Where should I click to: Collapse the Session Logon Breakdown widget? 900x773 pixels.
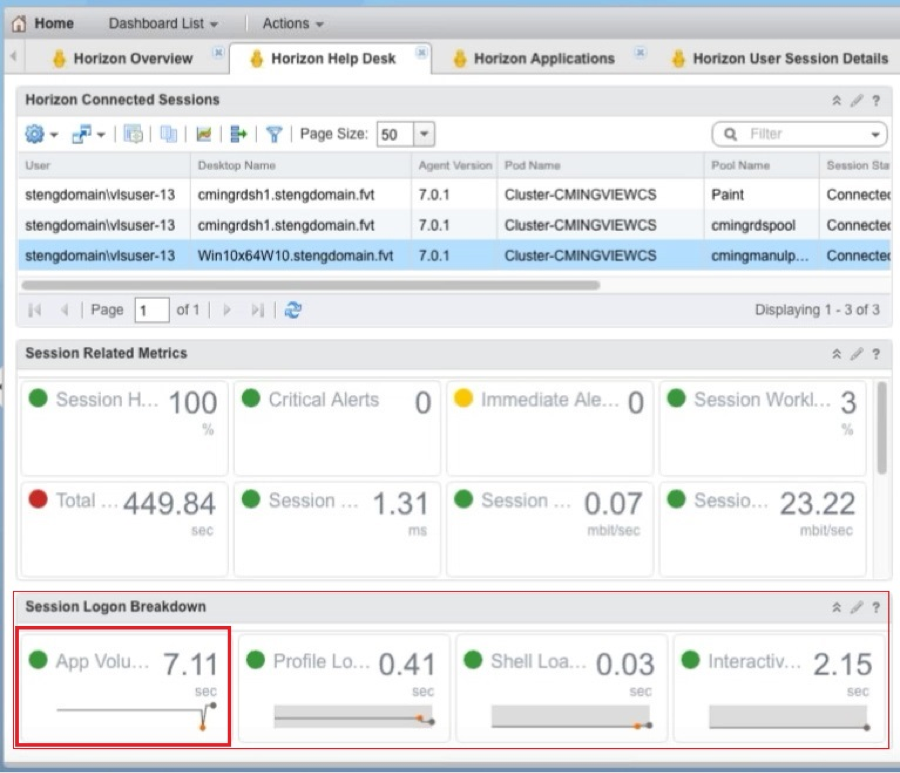click(837, 608)
